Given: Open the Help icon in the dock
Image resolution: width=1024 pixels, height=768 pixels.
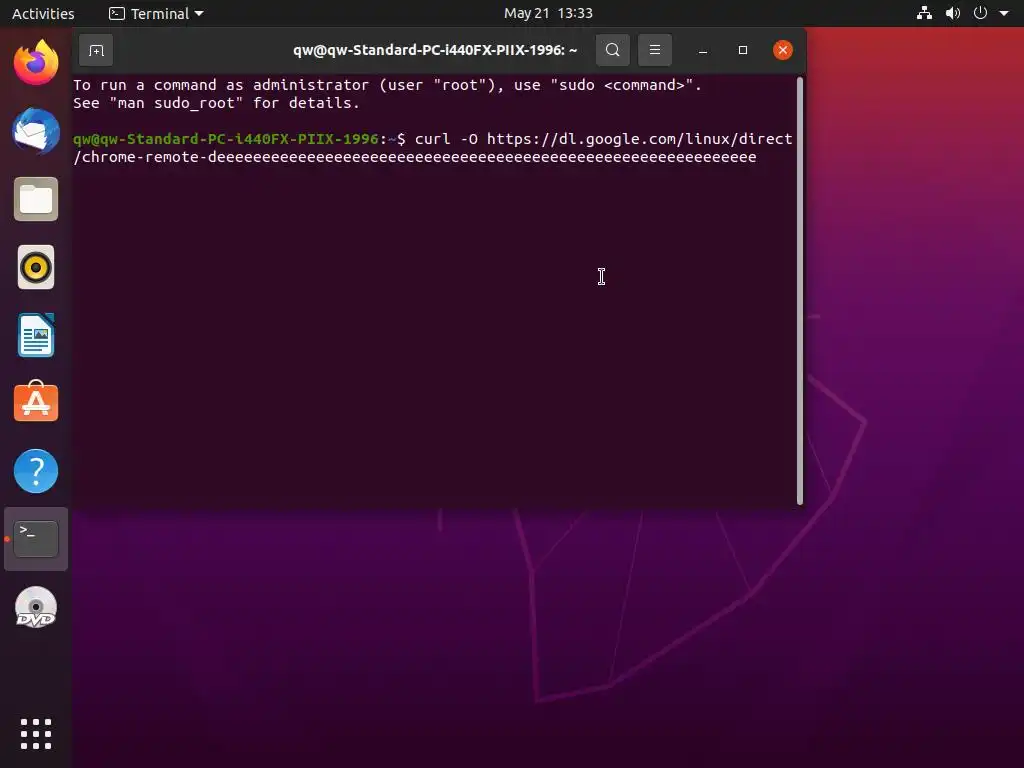Looking at the screenshot, I should point(36,471).
